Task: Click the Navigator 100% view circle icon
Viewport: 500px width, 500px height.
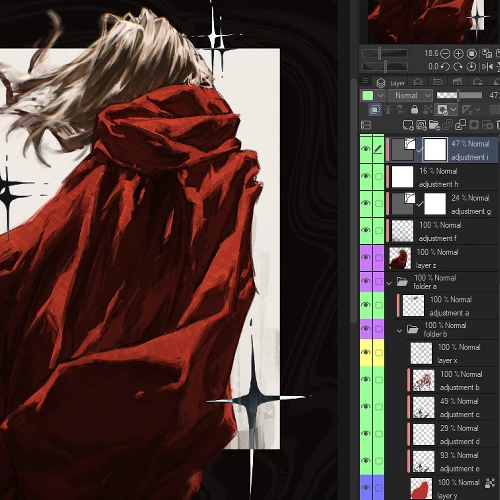Action: click(472, 53)
